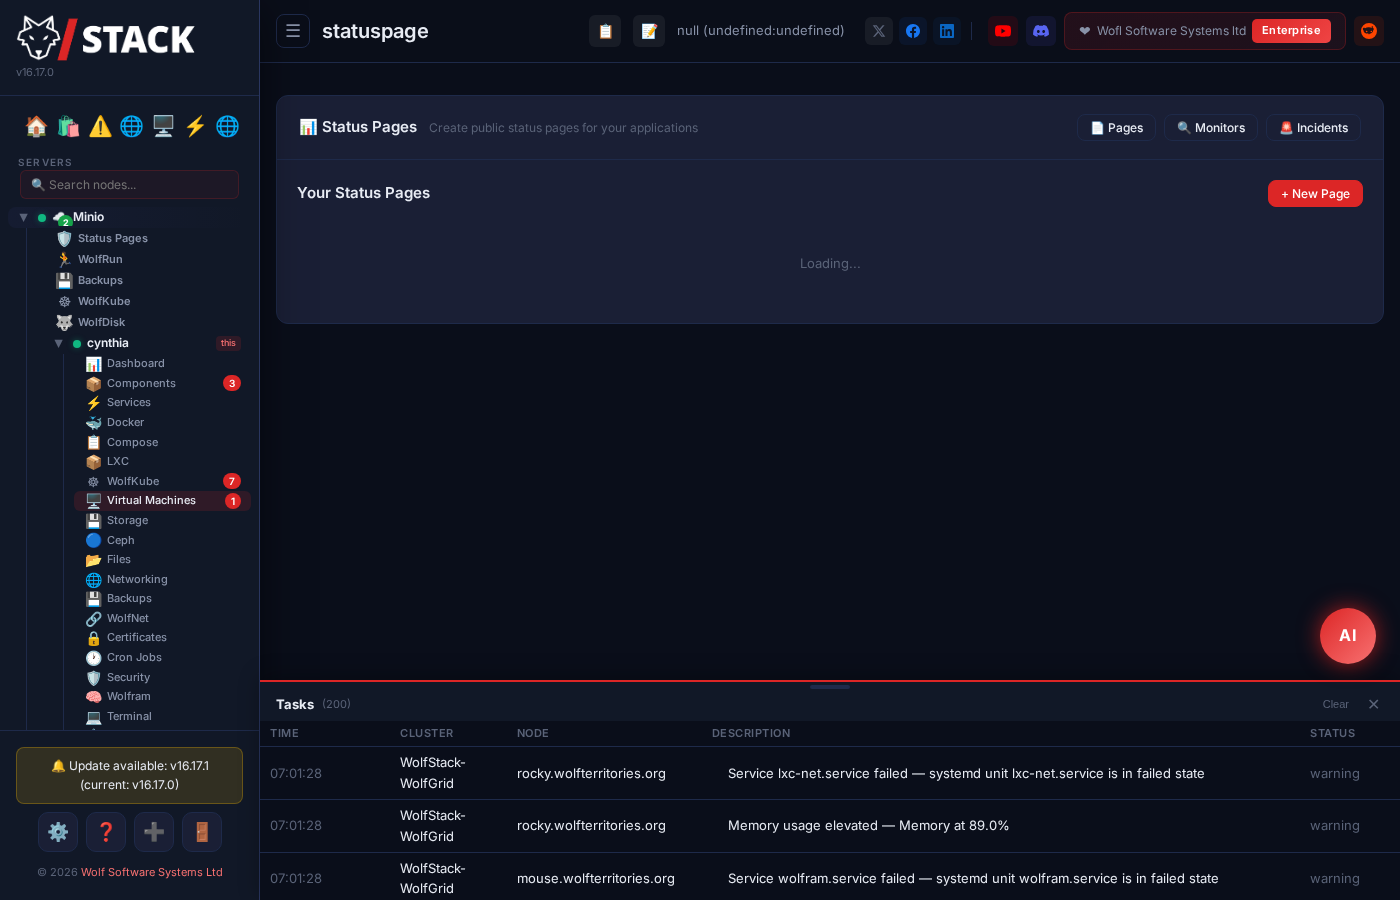The image size is (1400, 900).
Task: Open WolfNet under cynthia
Action: [127, 618]
